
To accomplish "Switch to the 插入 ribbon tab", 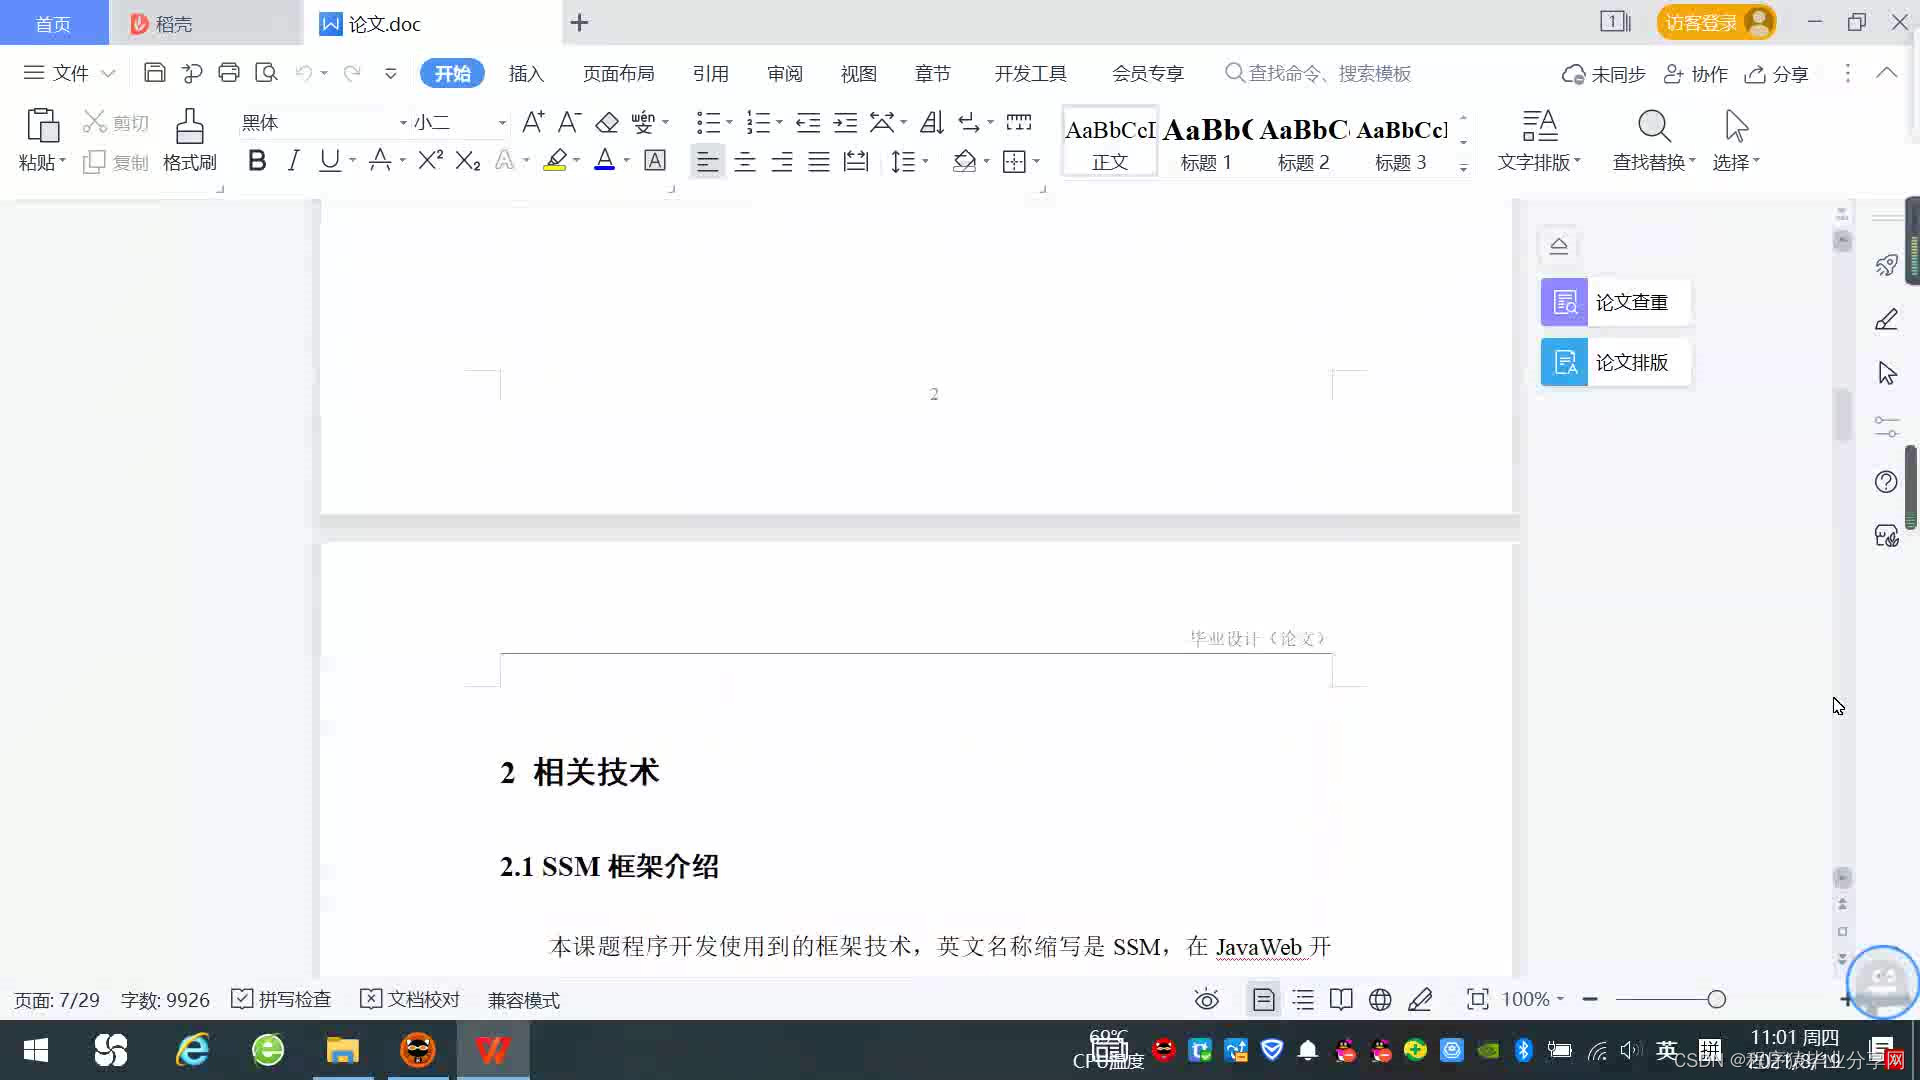I will click(x=525, y=73).
